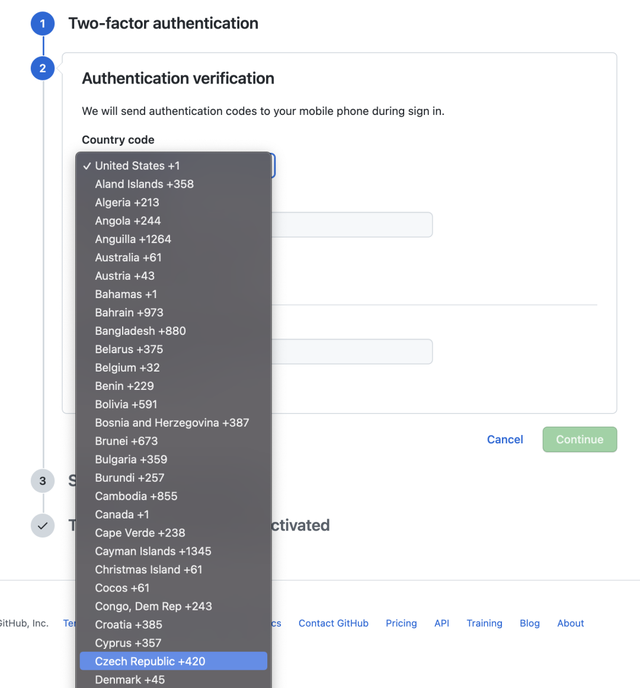The width and height of the screenshot is (640, 688).
Task: Open the Pricing footer link
Action: [401, 623]
